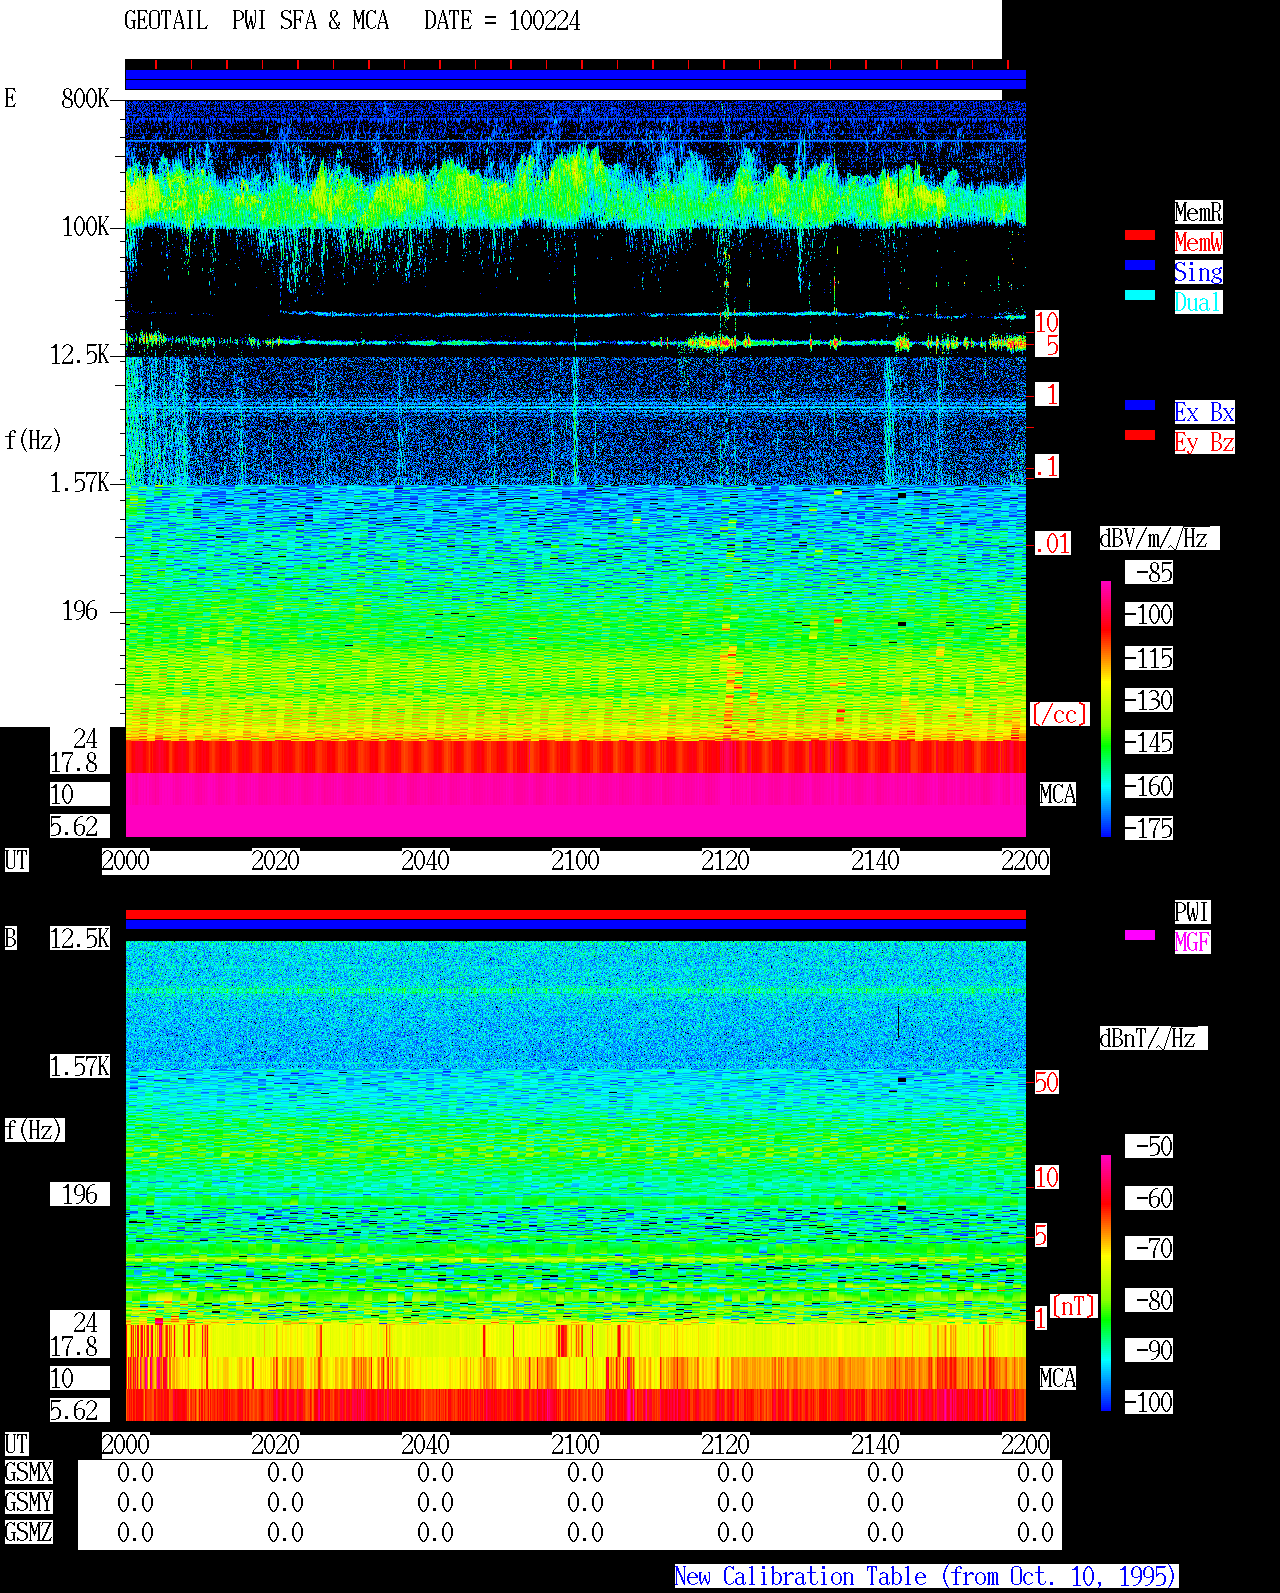Viewport: 1280px width, 1593px height.
Task: Click the magenta MGF legend swatch
Action: click(x=1140, y=935)
